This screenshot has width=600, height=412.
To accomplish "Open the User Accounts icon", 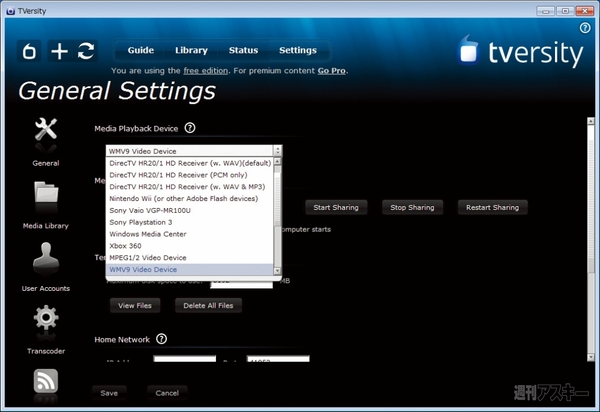I will click(x=46, y=255).
